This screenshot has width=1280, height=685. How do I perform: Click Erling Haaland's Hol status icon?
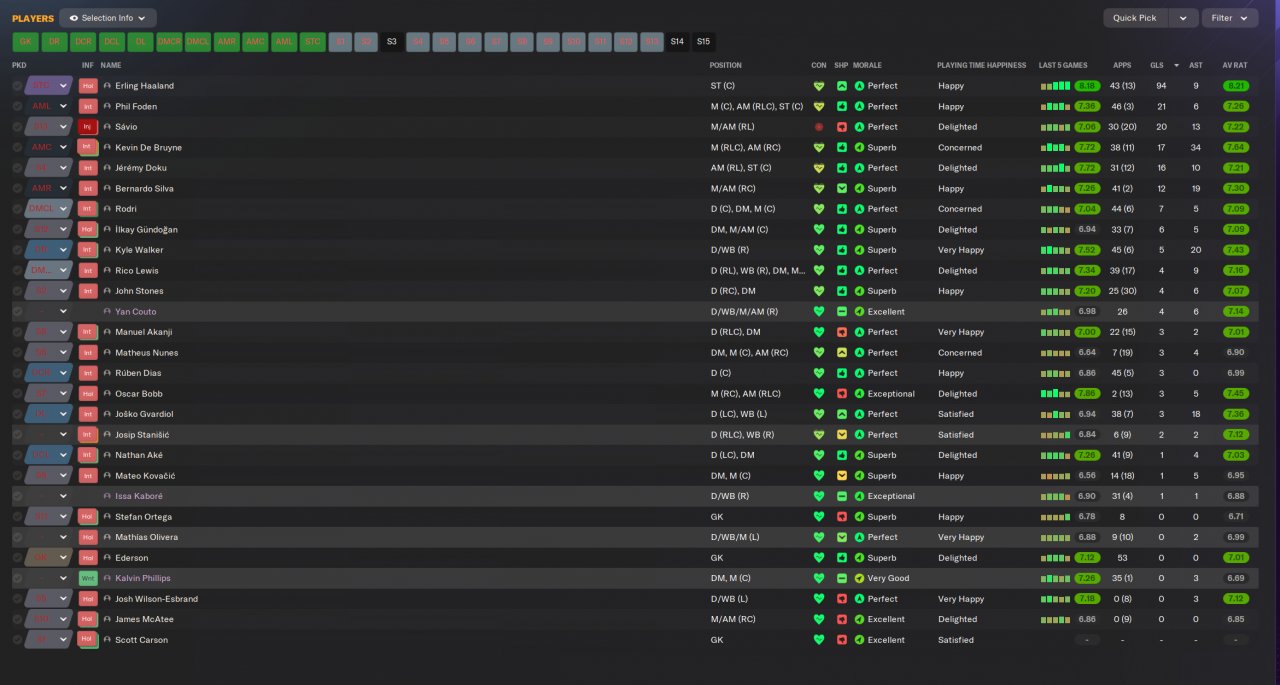[x=88, y=86]
